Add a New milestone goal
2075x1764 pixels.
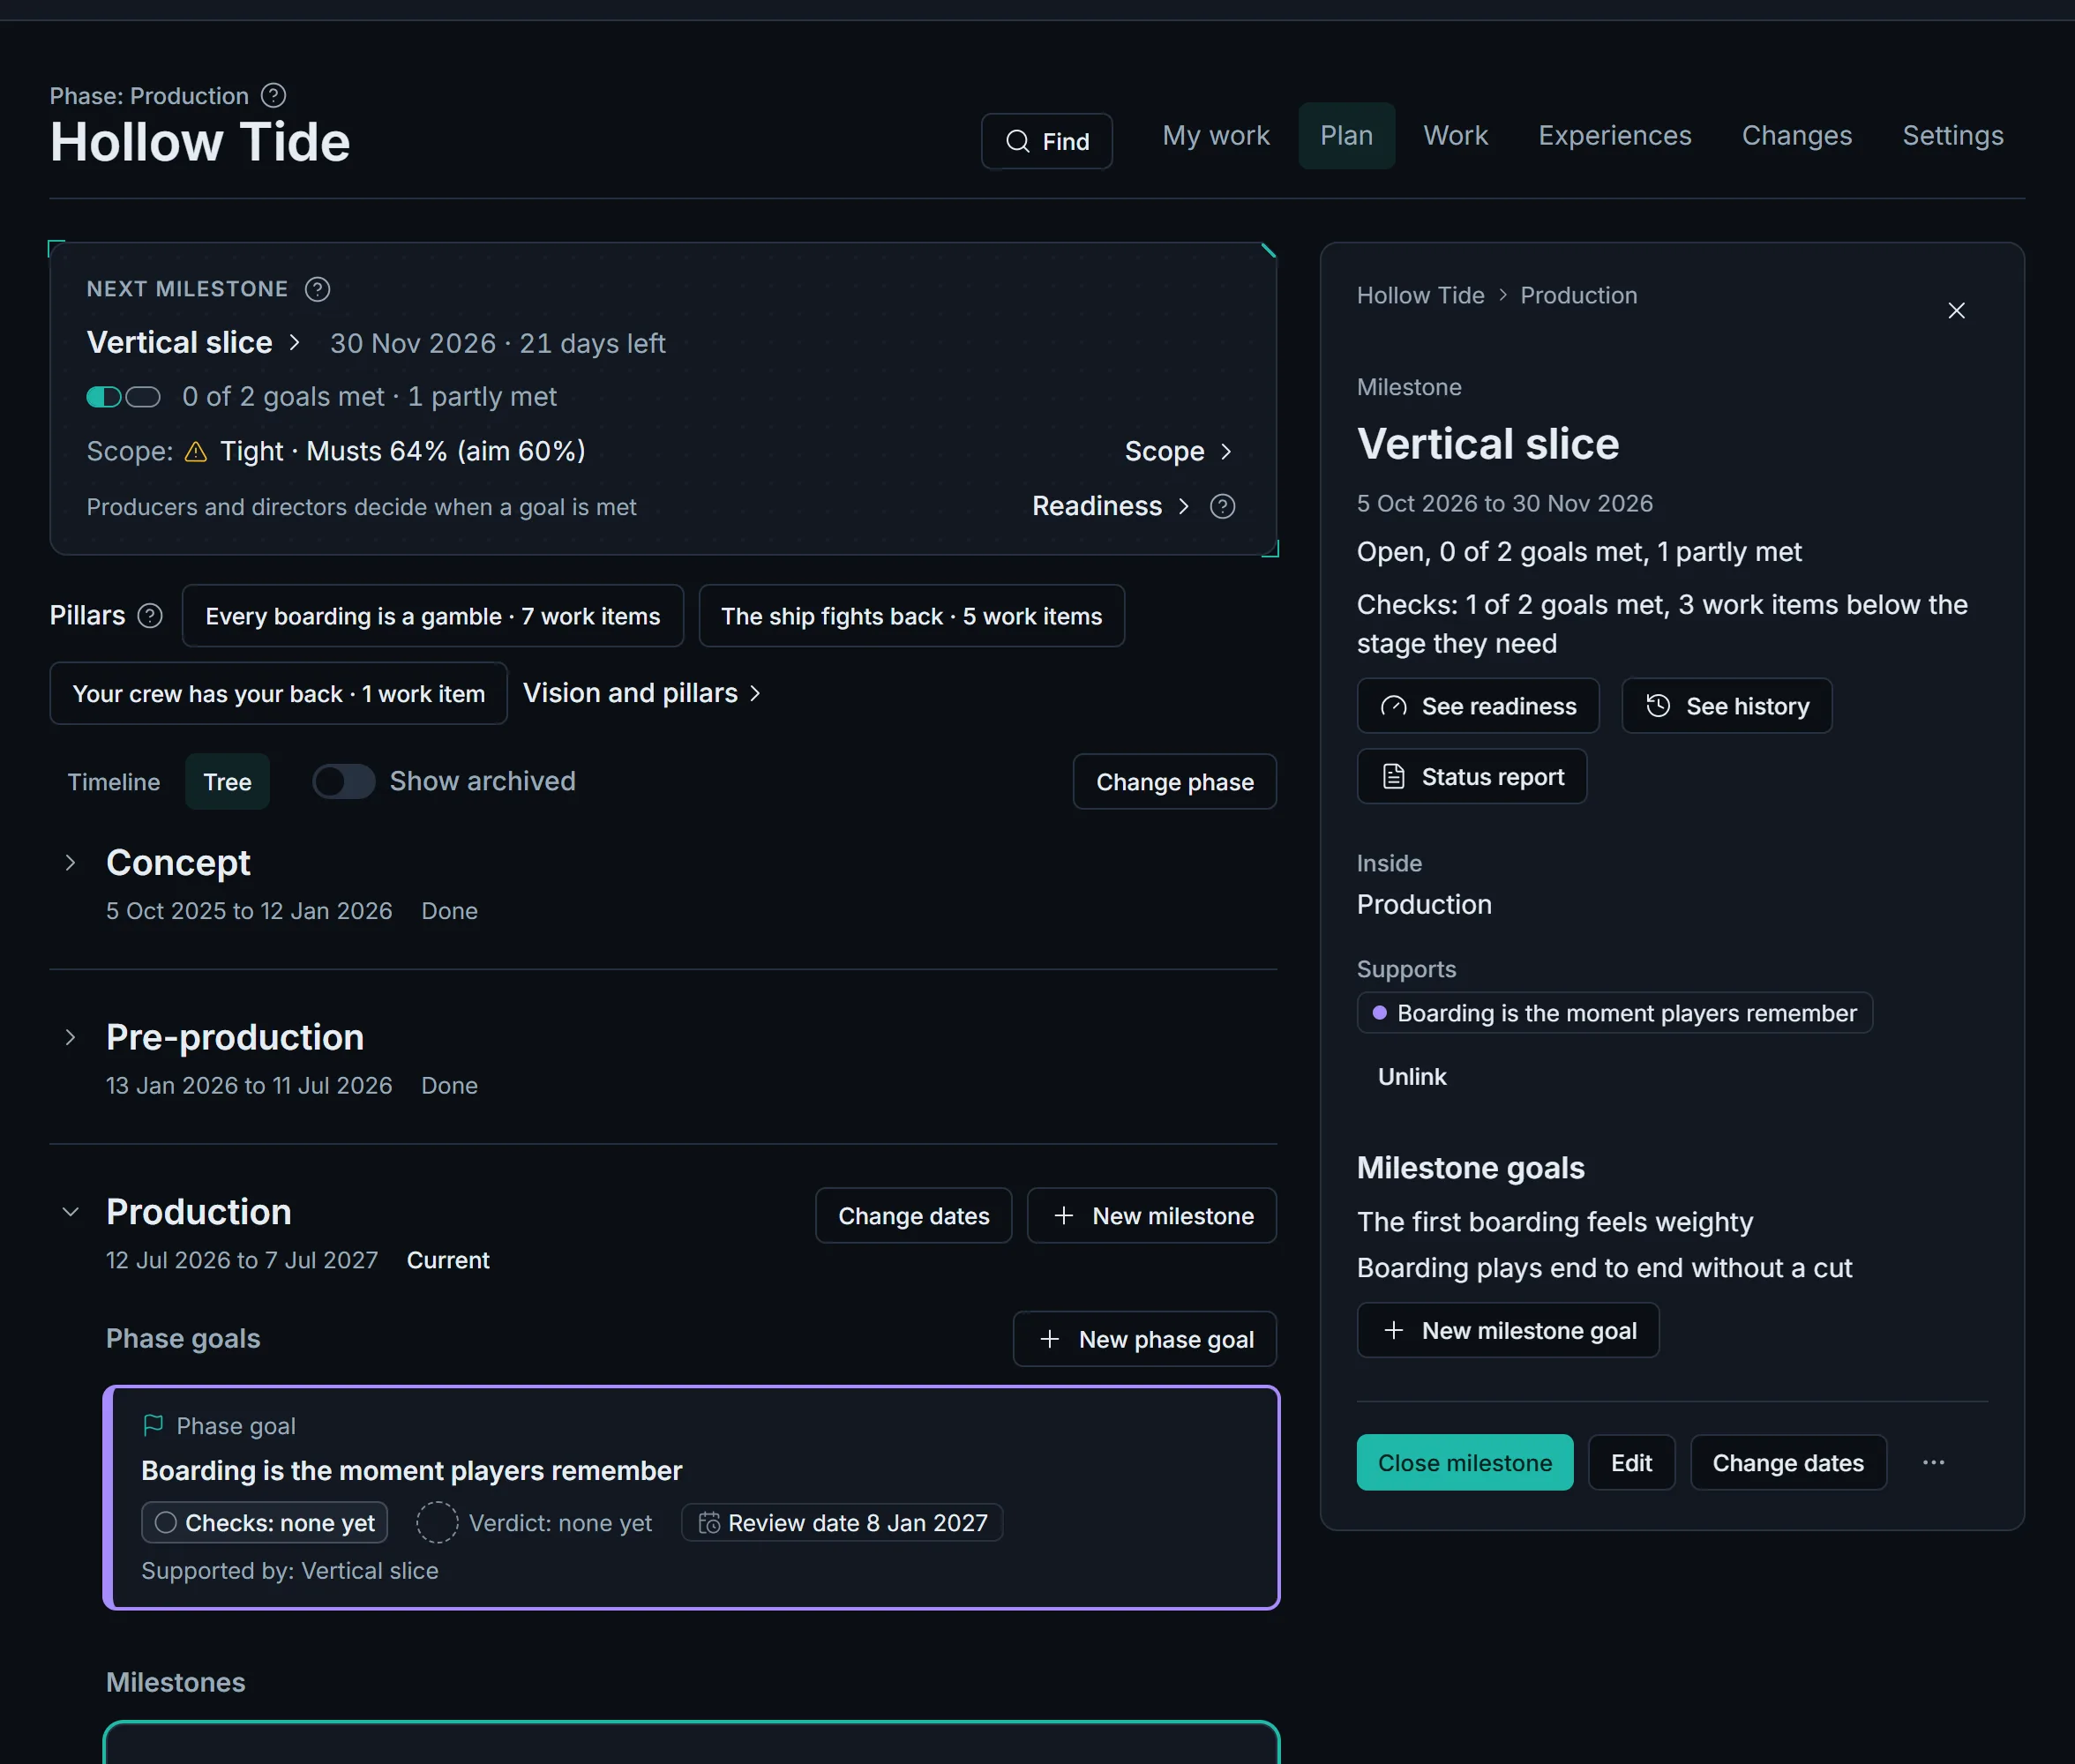(1507, 1330)
